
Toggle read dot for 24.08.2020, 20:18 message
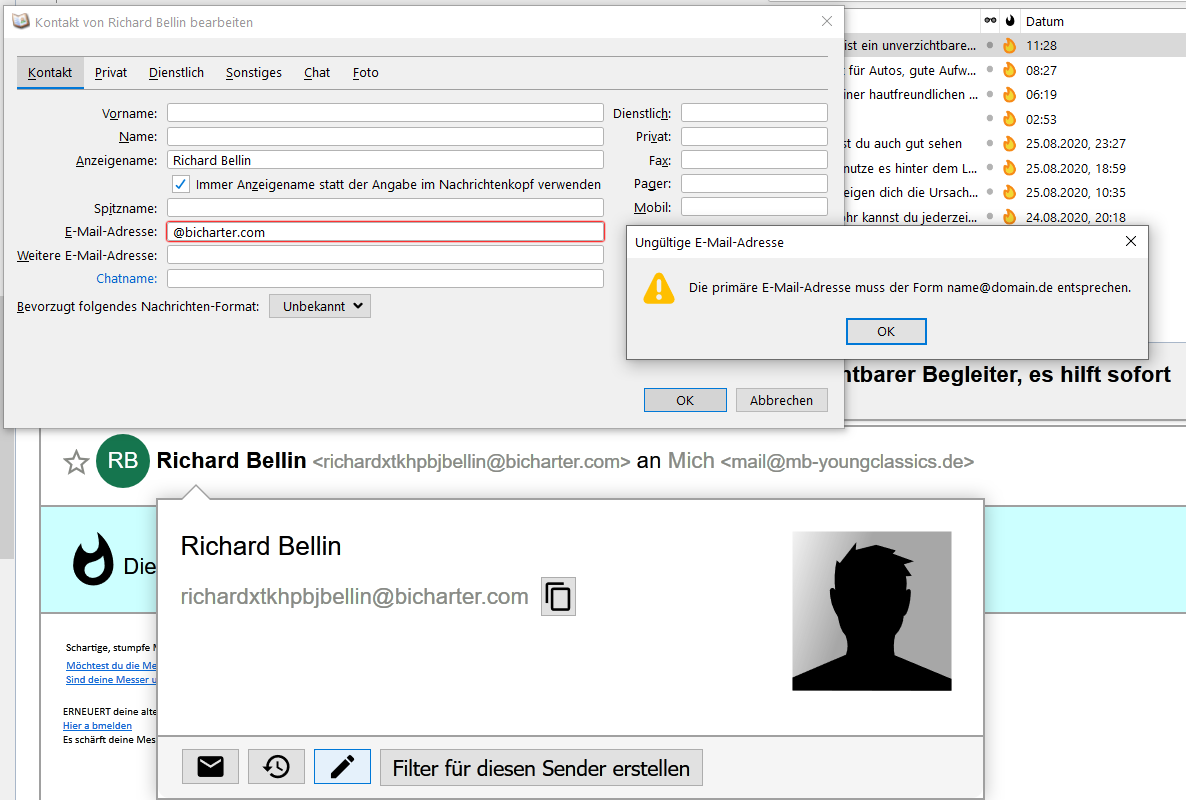click(x=989, y=217)
